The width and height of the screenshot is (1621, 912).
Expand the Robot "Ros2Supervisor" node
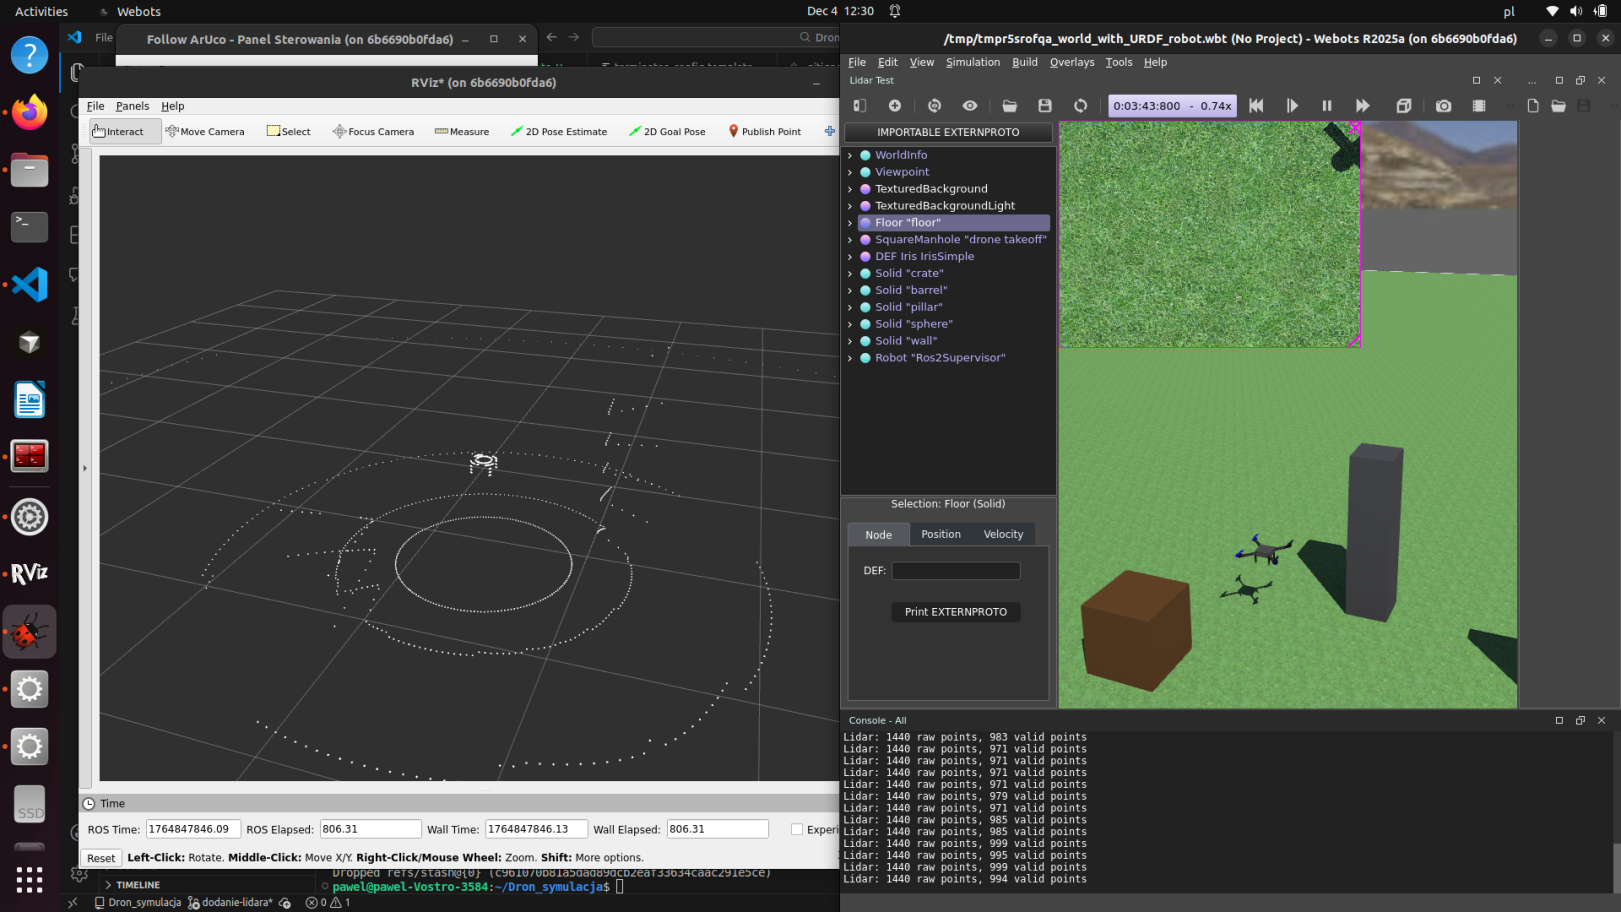point(850,358)
